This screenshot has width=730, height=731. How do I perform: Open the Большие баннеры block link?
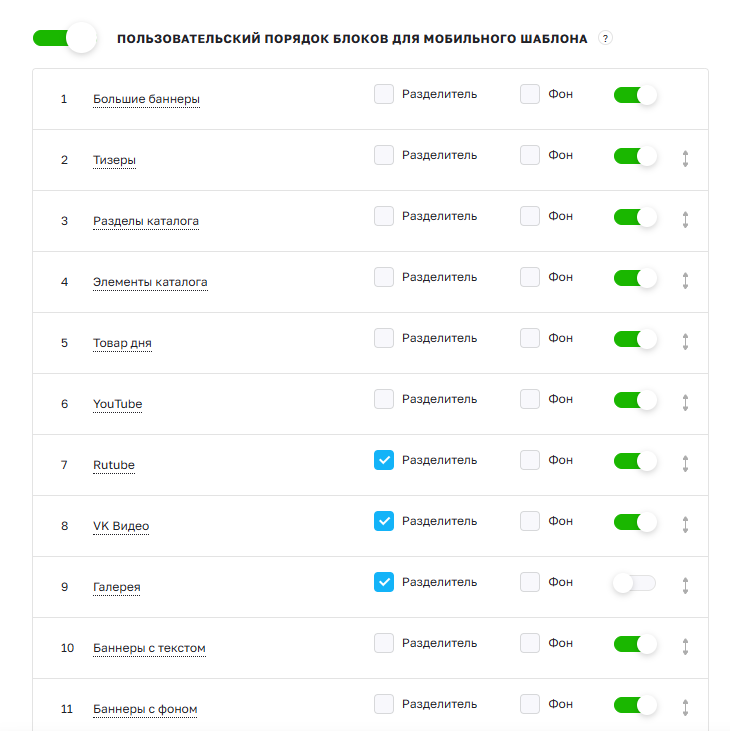click(146, 99)
